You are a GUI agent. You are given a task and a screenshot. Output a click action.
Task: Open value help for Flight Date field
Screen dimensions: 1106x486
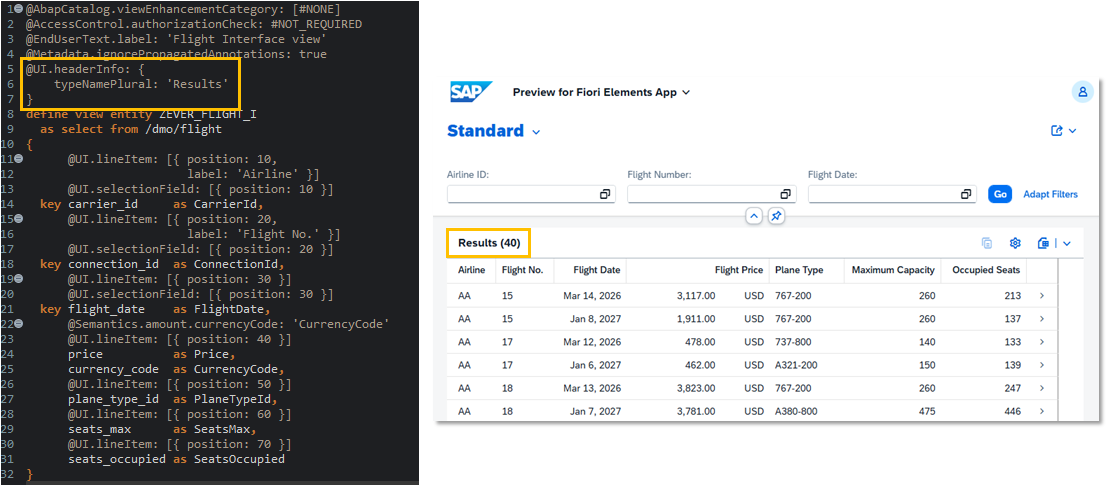point(966,194)
